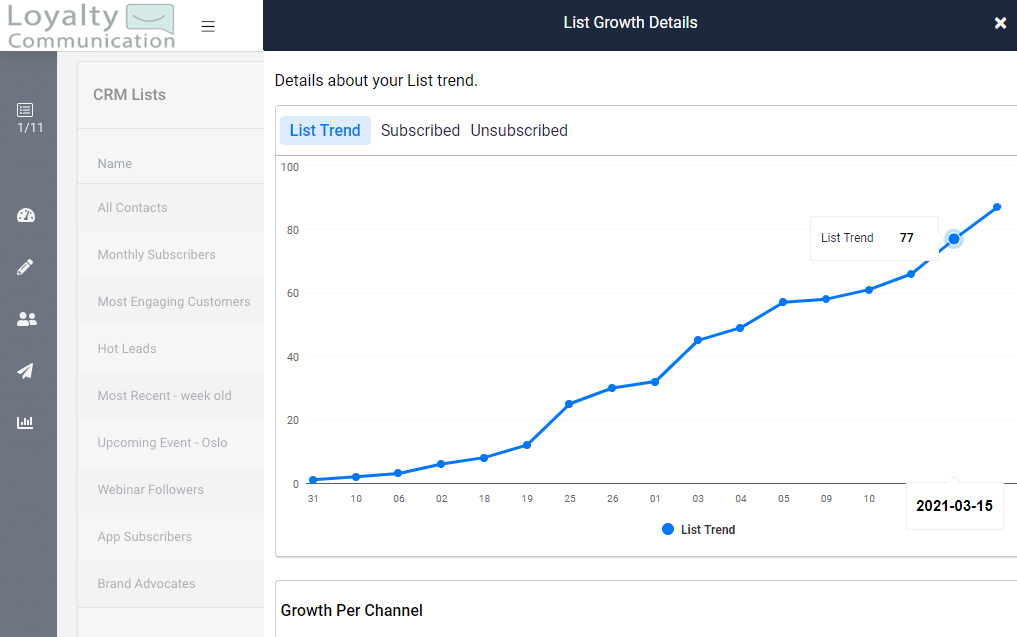Select the Hot Leads list
Screen dimensions: 1017x637
coord(126,348)
